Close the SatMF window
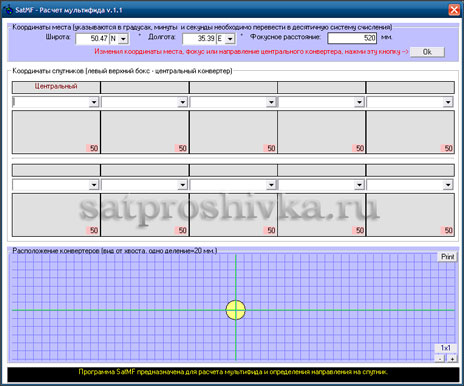This screenshot has height=386, width=464. coord(454,10)
